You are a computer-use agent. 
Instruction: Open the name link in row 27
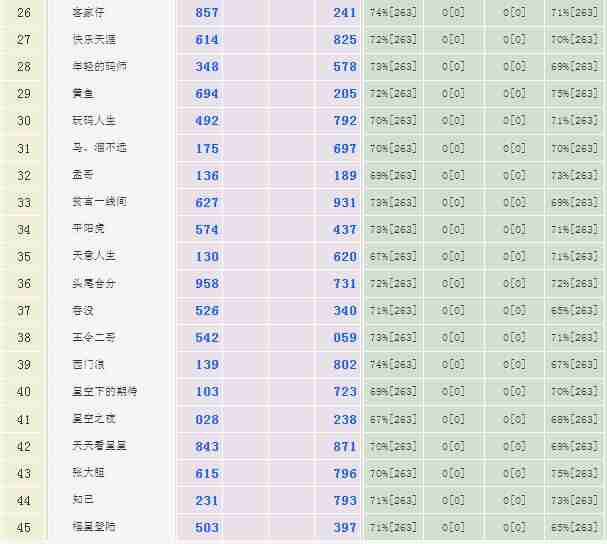point(93,40)
